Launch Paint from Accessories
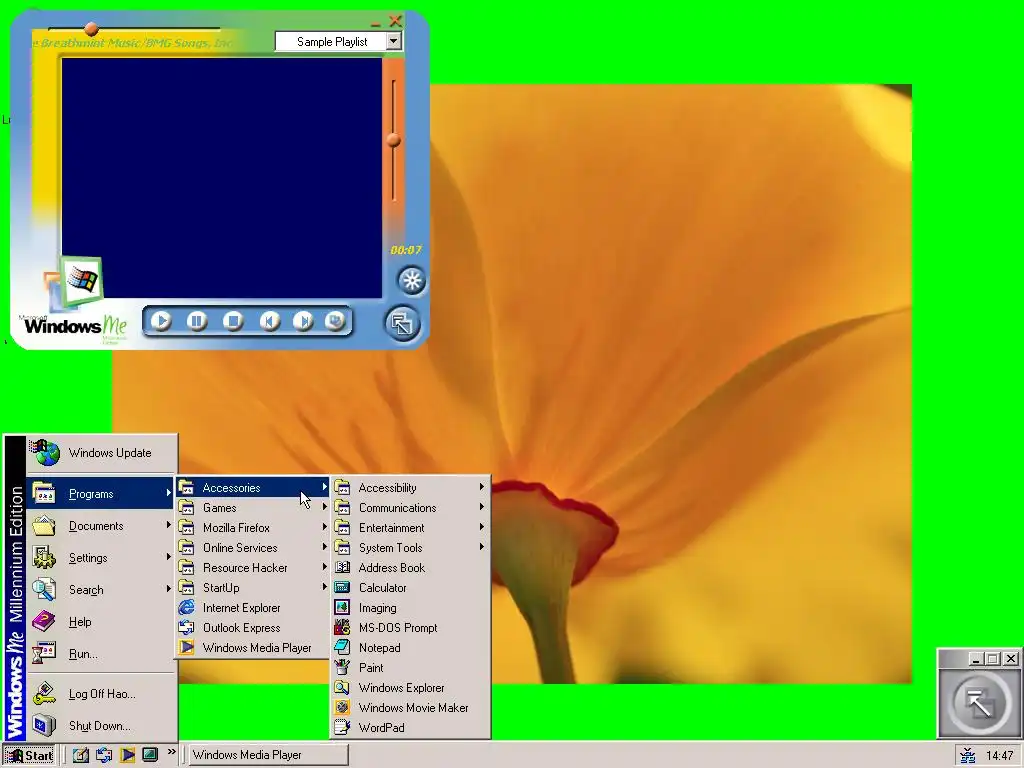 click(410, 667)
